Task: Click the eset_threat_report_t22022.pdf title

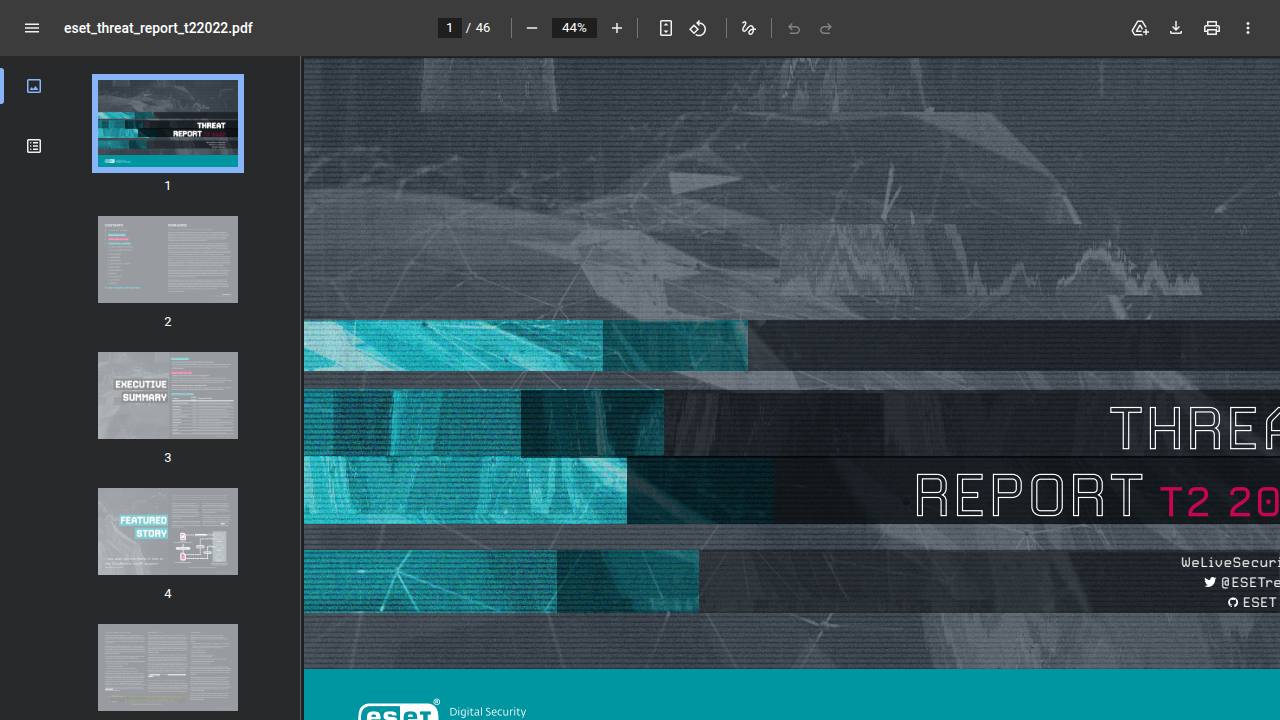Action: pos(158,28)
